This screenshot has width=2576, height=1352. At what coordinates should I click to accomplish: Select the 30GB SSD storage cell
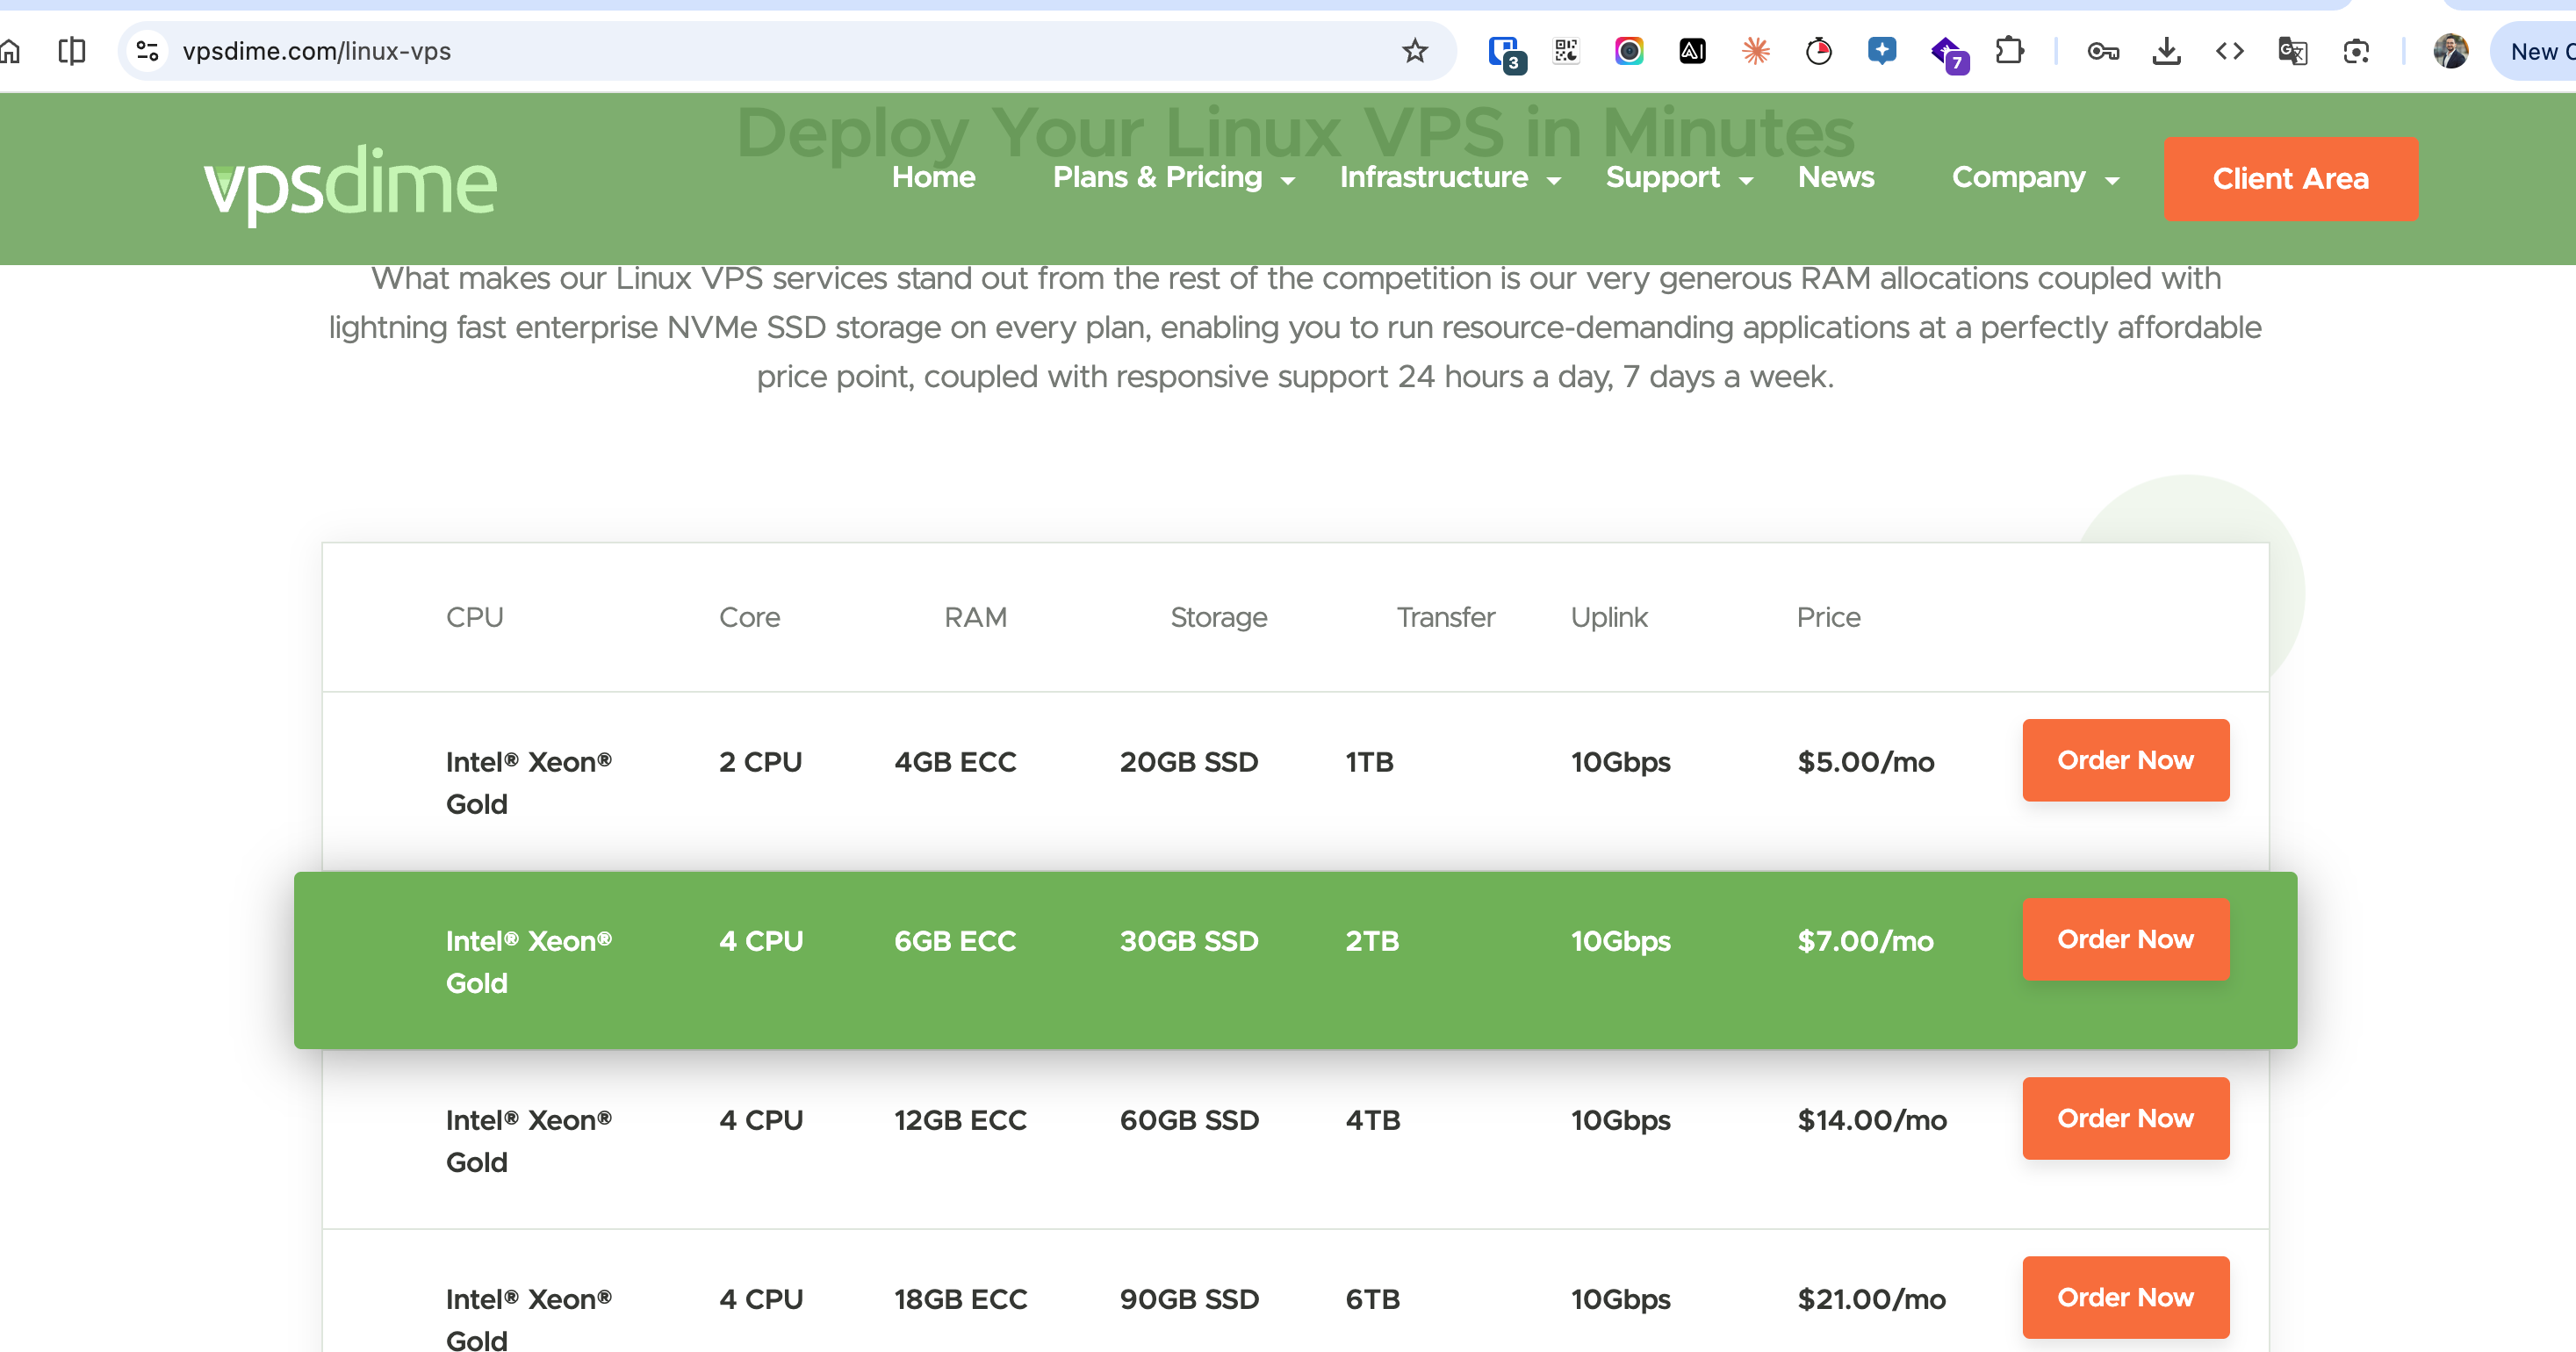coord(1189,941)
